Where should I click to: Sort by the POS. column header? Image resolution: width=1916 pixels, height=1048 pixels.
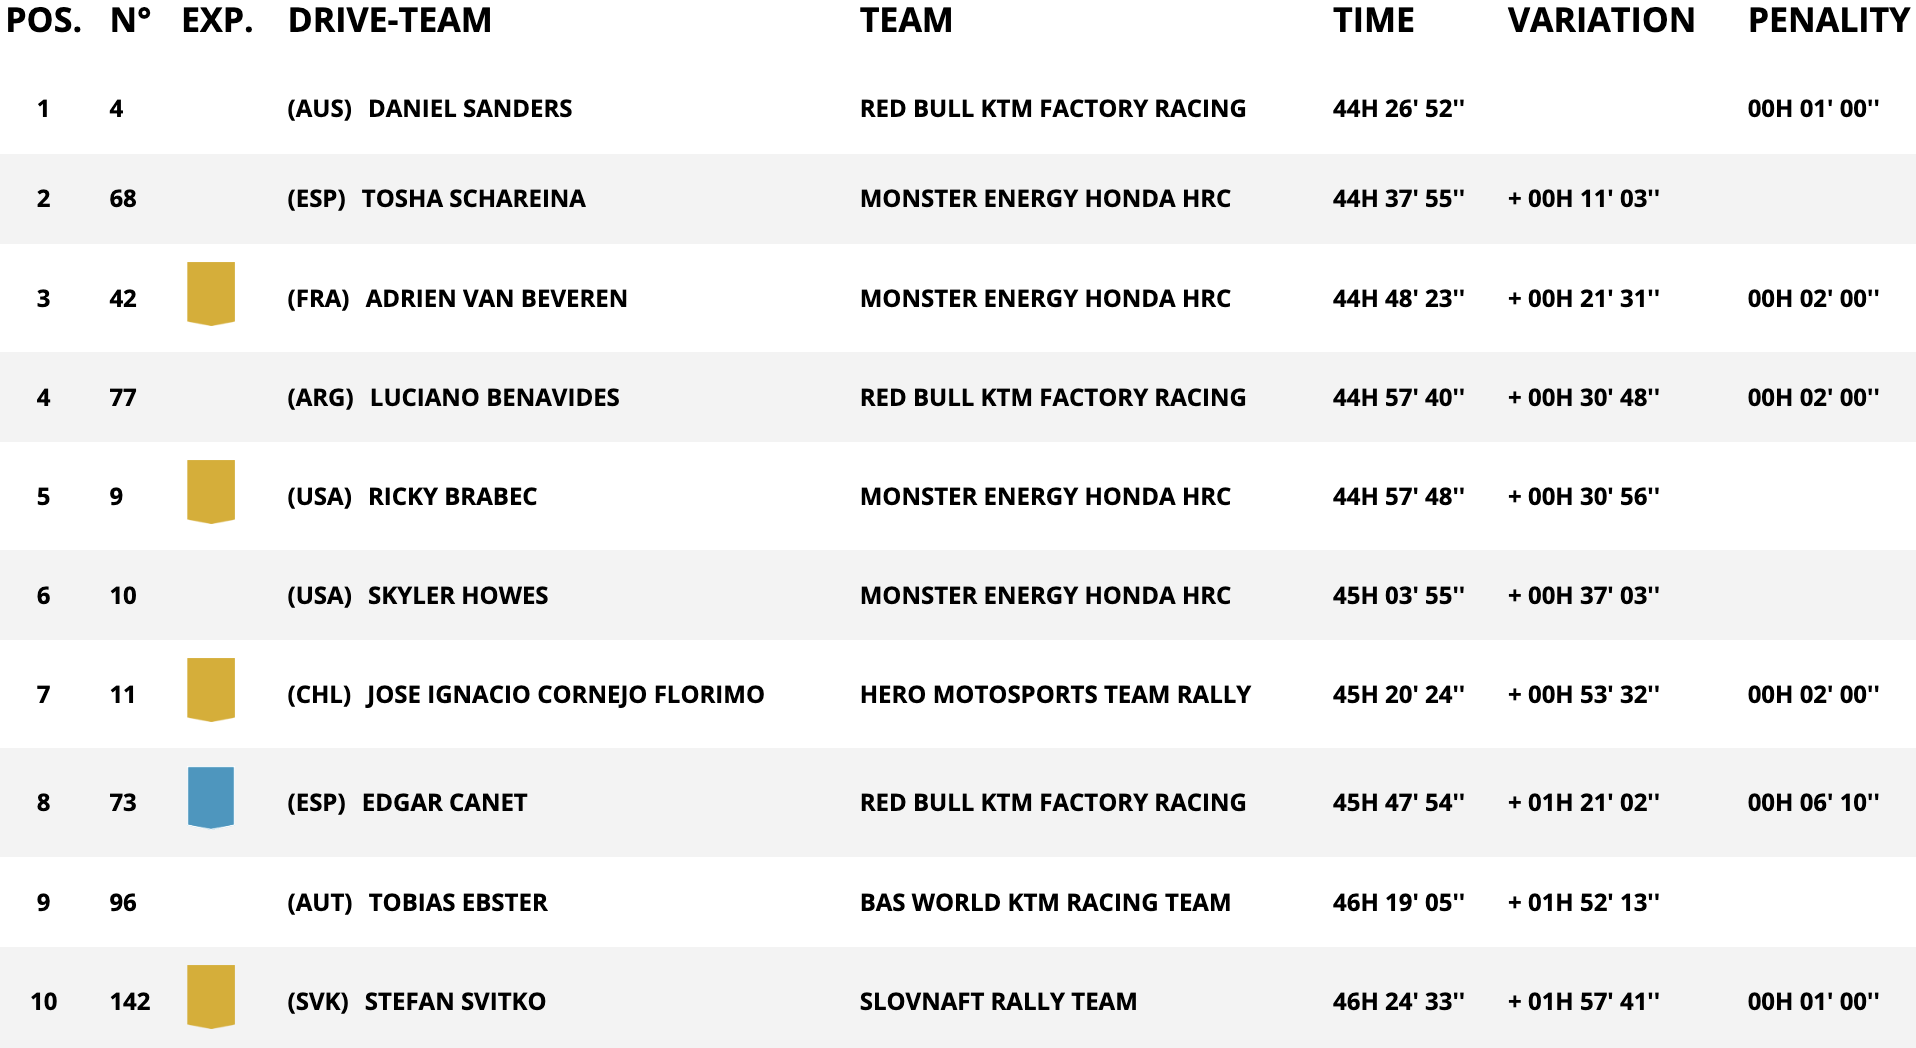coord(44,20)
